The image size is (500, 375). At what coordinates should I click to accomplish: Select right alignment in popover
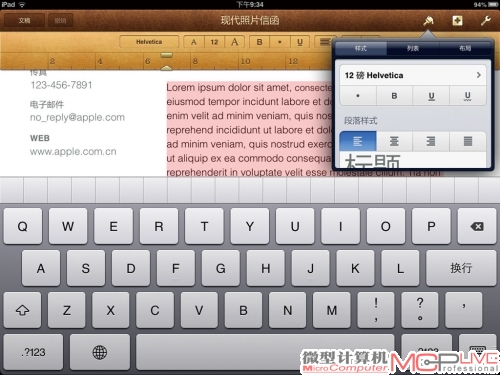click(431, 141)
